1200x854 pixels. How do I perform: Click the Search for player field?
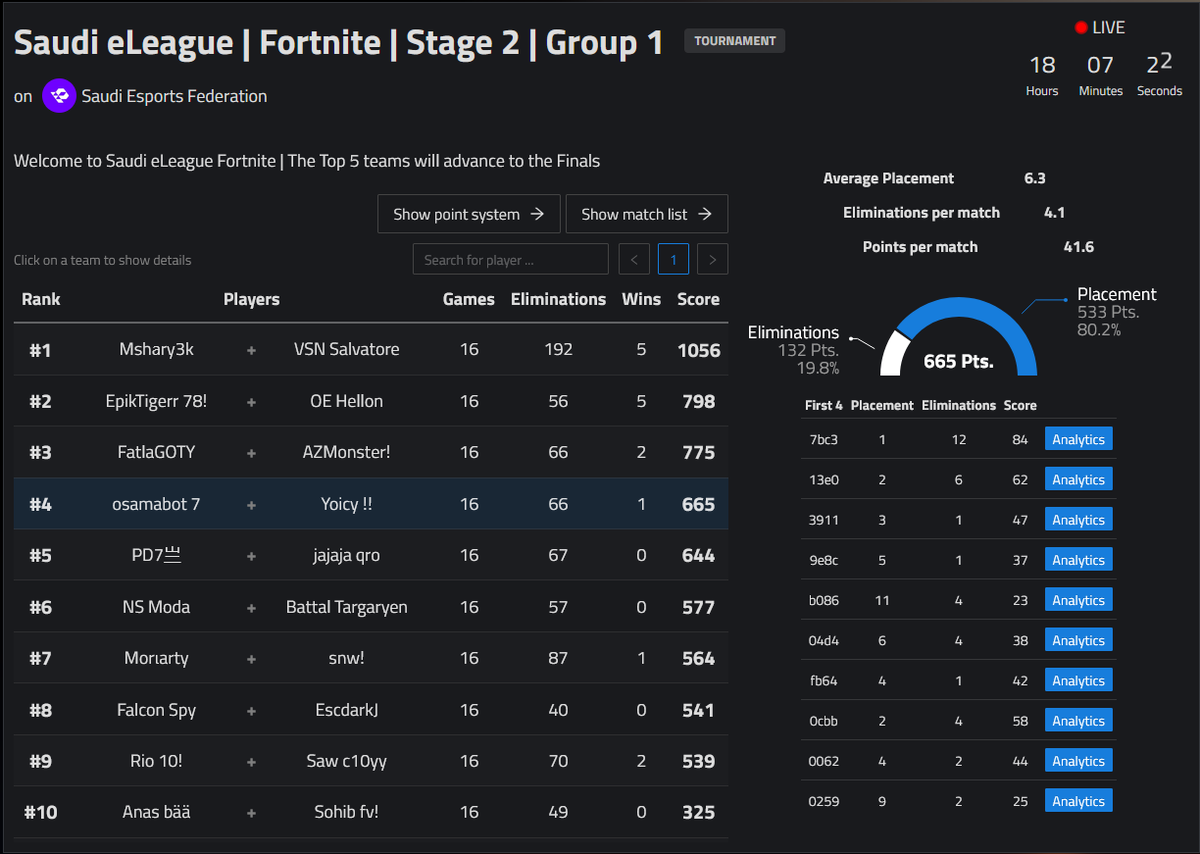click(x=511, y=259)
